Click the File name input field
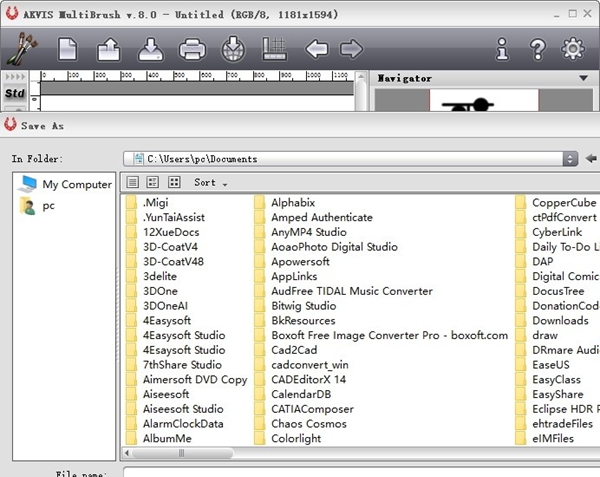 coord(362,472)
